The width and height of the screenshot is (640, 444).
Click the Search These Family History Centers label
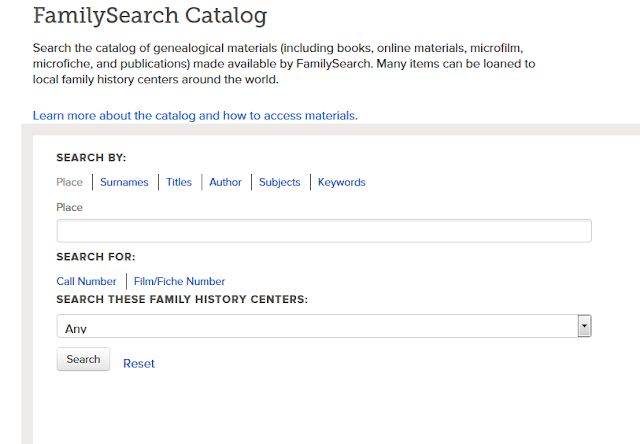coord(181,299)
